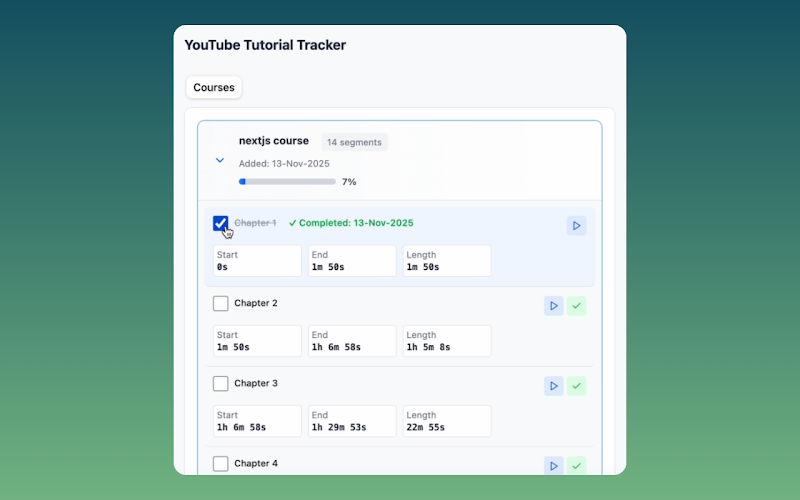Click Chapter 1 End field 1m 50s
Image resolution: width=800 pixels, height=500 pixels.
(352, 261)
